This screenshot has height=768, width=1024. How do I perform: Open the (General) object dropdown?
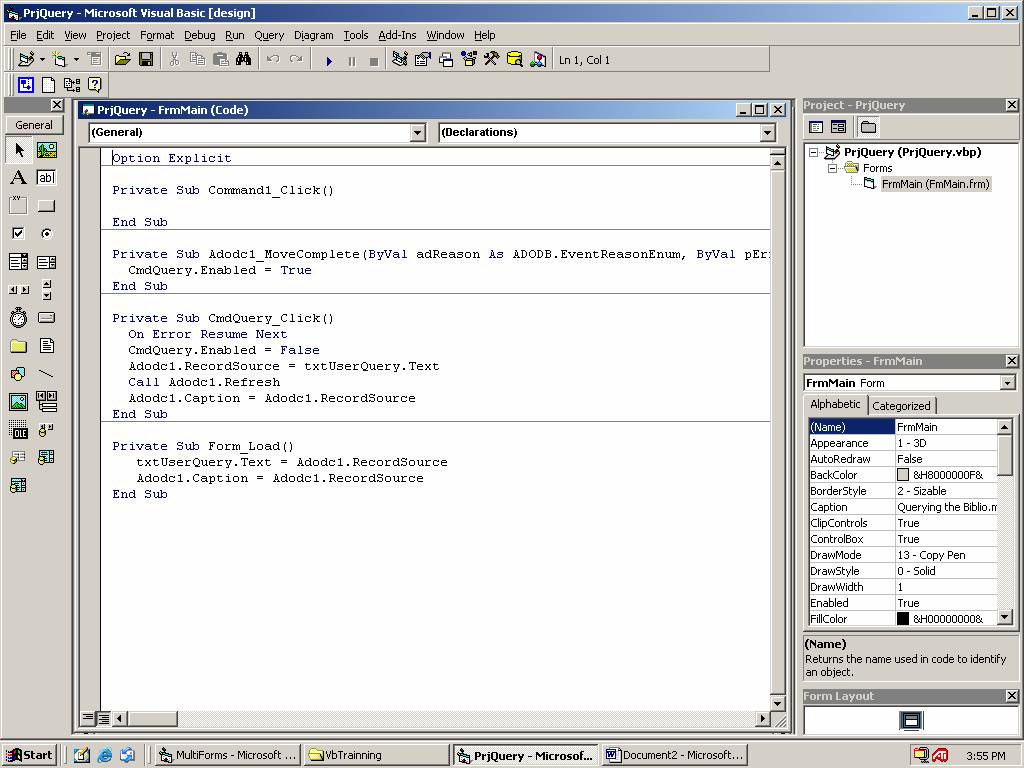pyautogui.click(x=418, y=133)
